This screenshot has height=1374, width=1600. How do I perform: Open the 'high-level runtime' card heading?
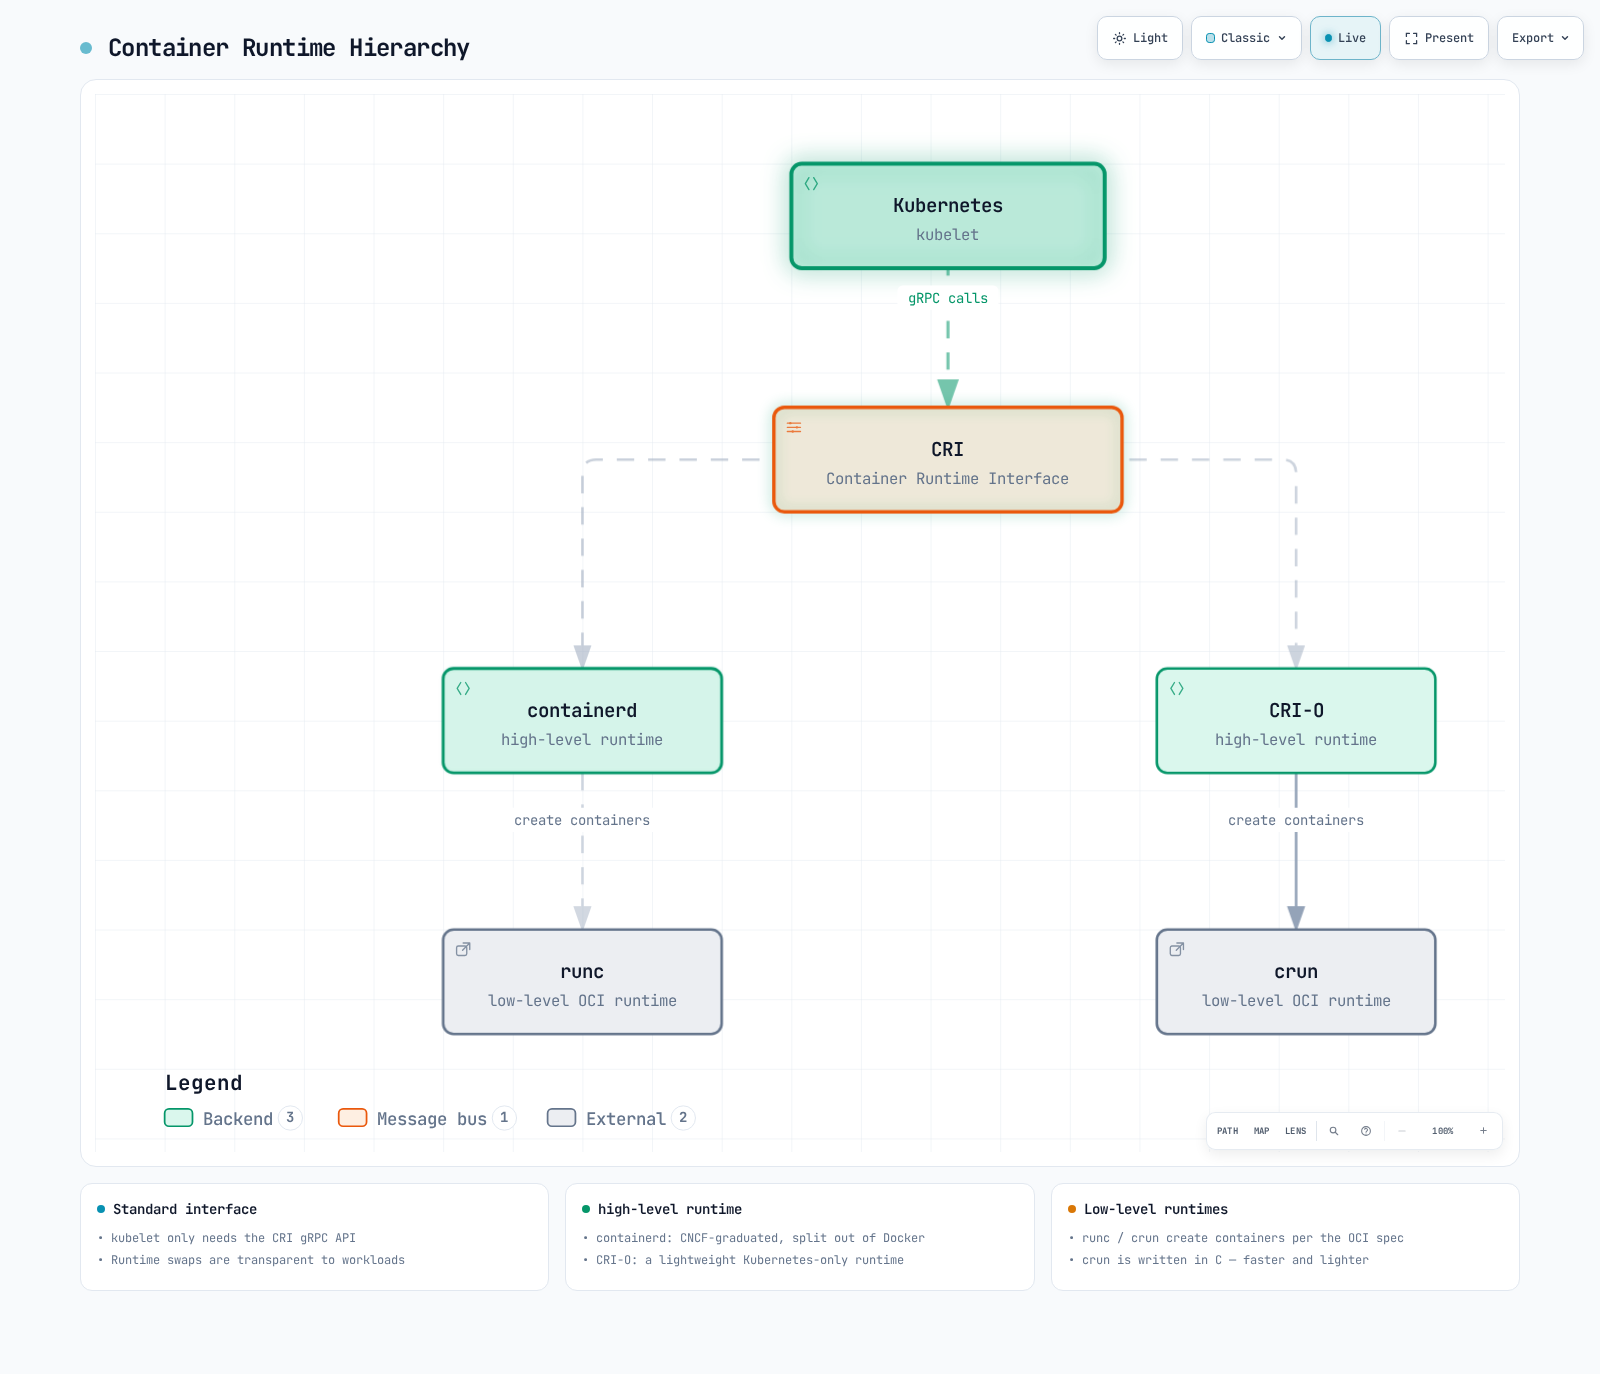tap(670, 1209)
